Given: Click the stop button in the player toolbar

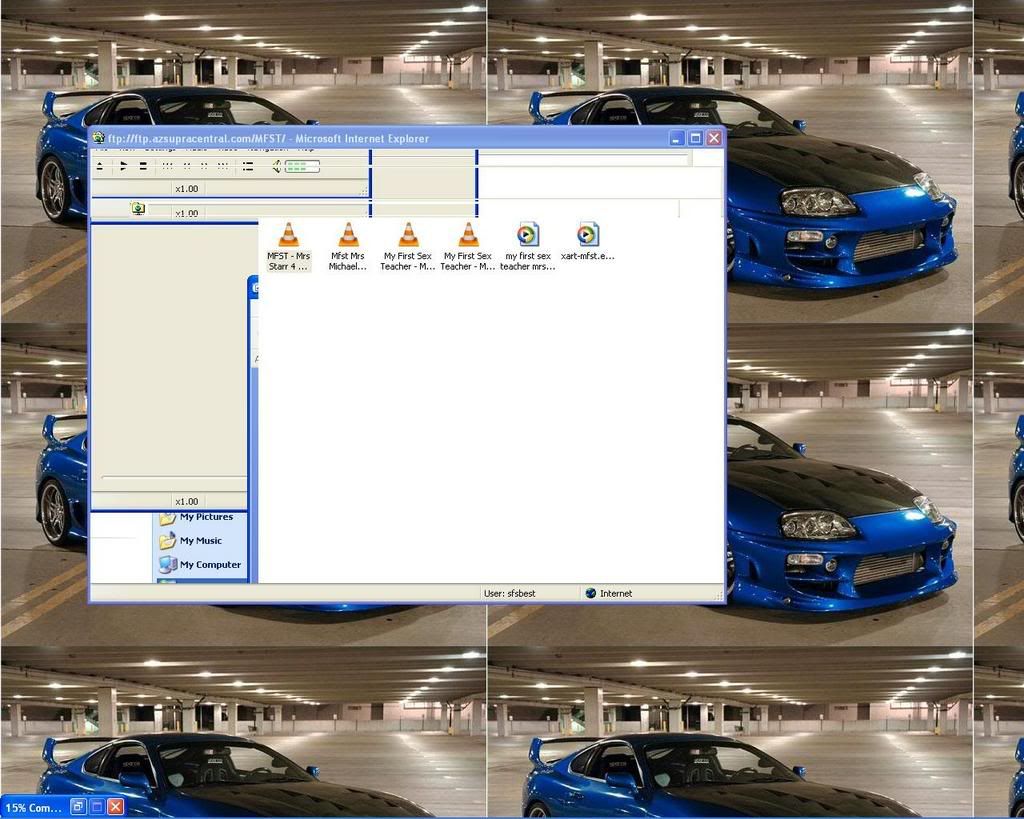Looking at the screenshot, I should (x=143, y=167).
